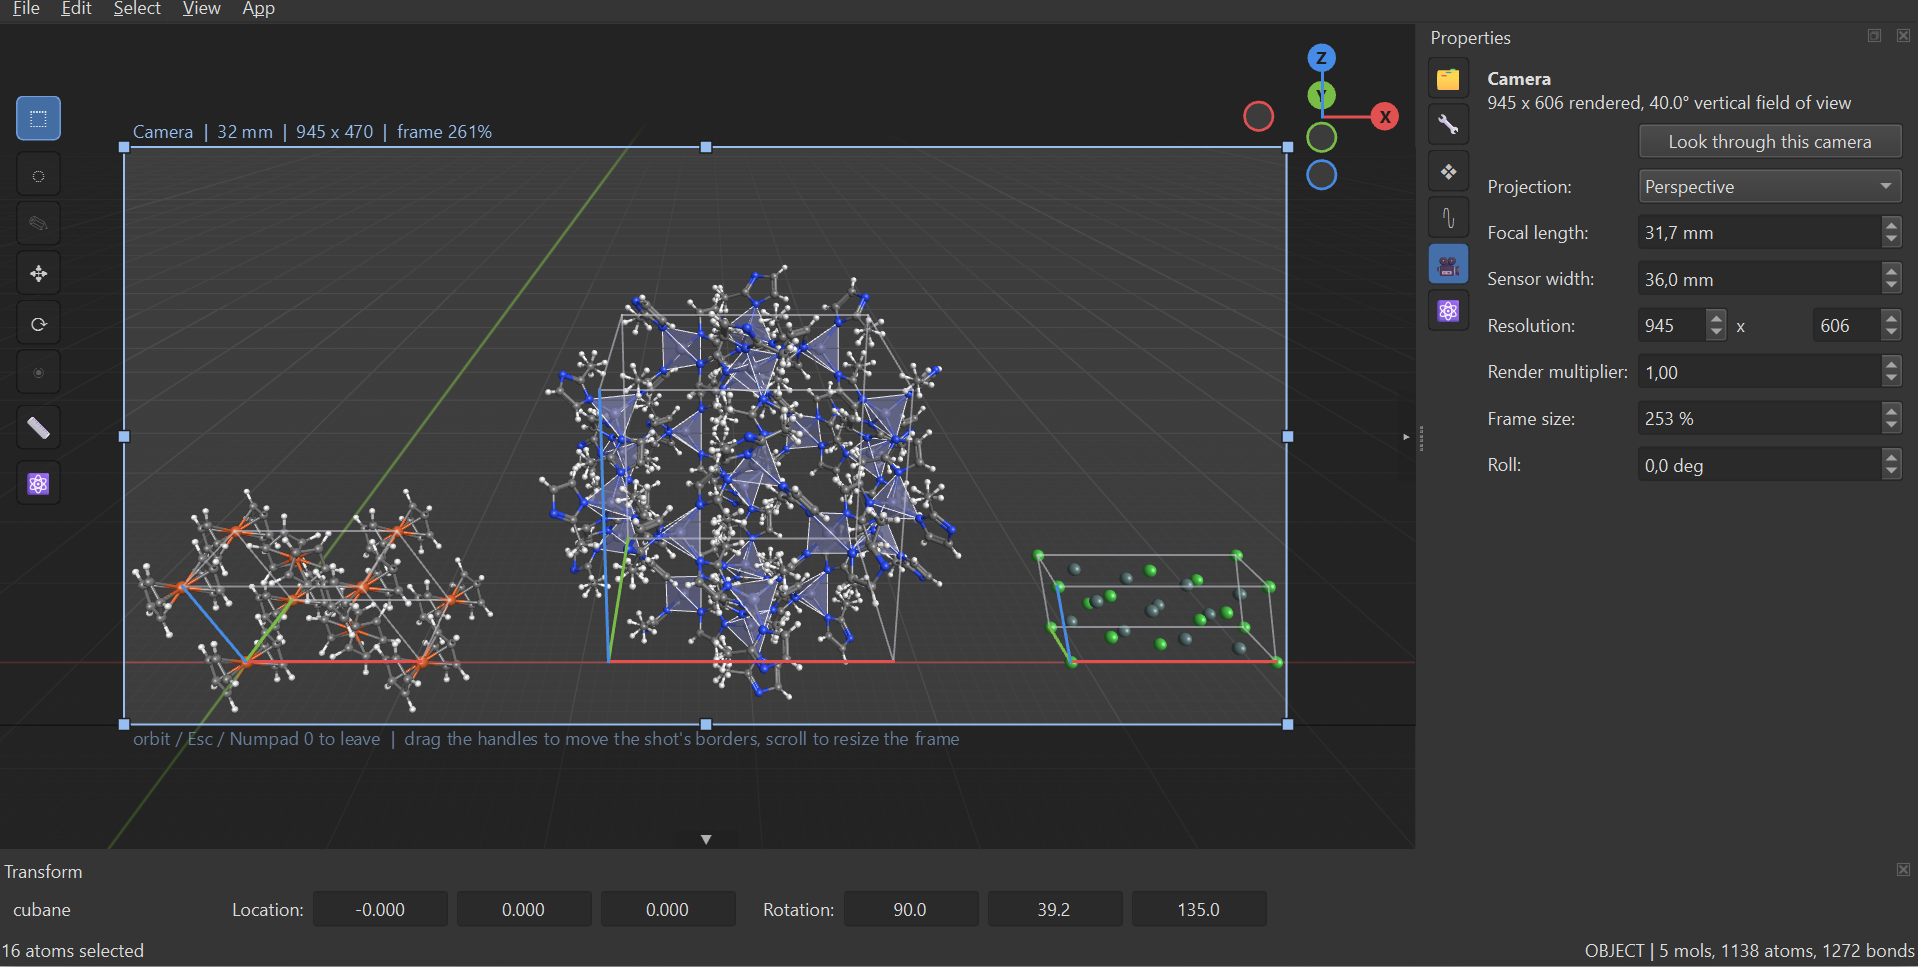
Task: Increase the Frame size percentage
Action: tap(1890, 411)
